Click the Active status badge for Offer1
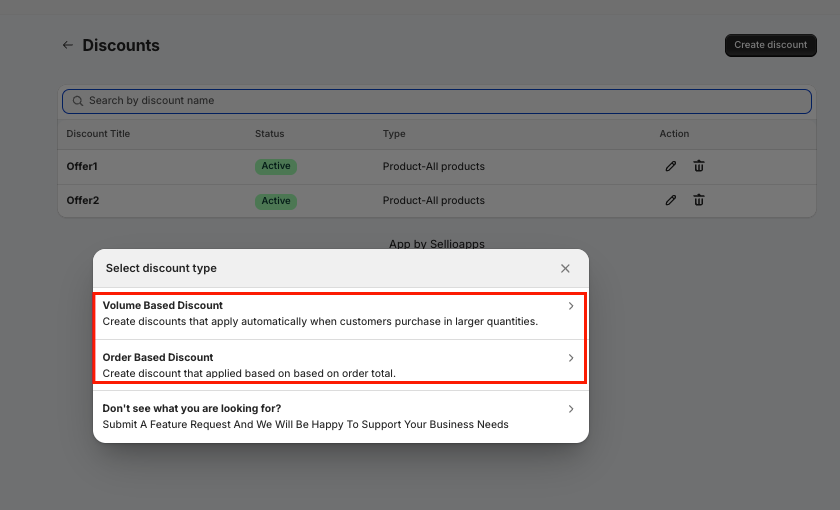This screenshot has width=840, height=510. [x=276, y=166]
